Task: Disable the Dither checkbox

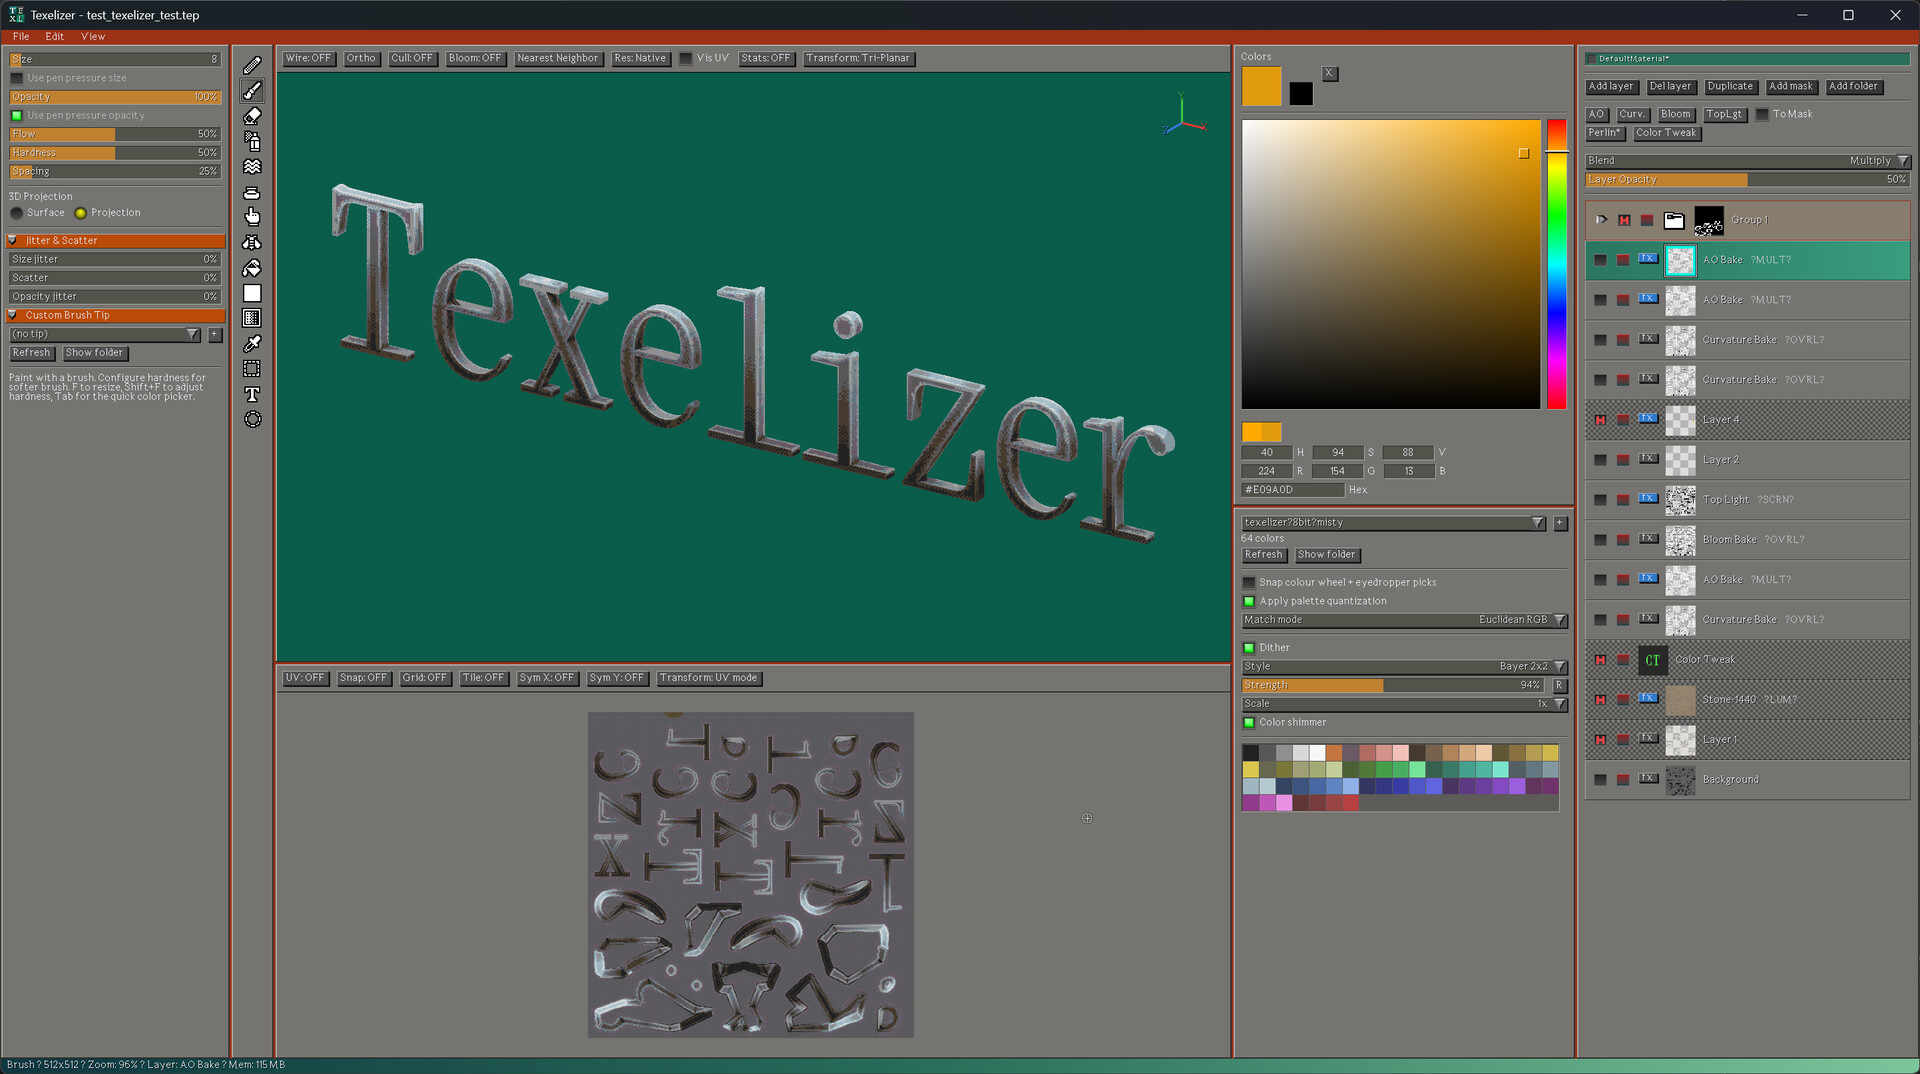Action: 1249,648
